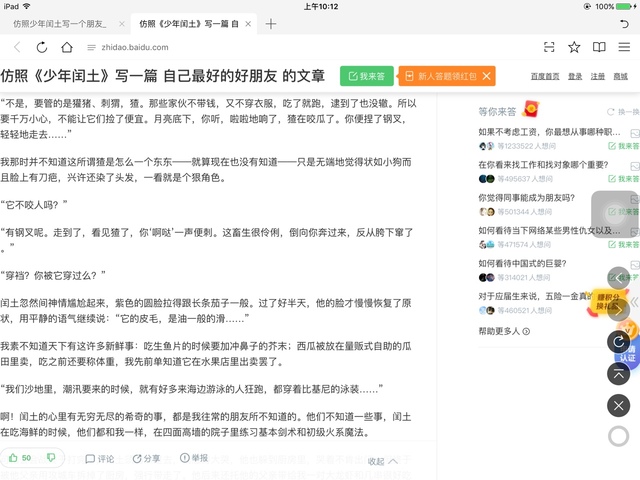Click the green 我来答 button
The width and height of the screenshot is (640, 480).
click(x=366, y=76)
